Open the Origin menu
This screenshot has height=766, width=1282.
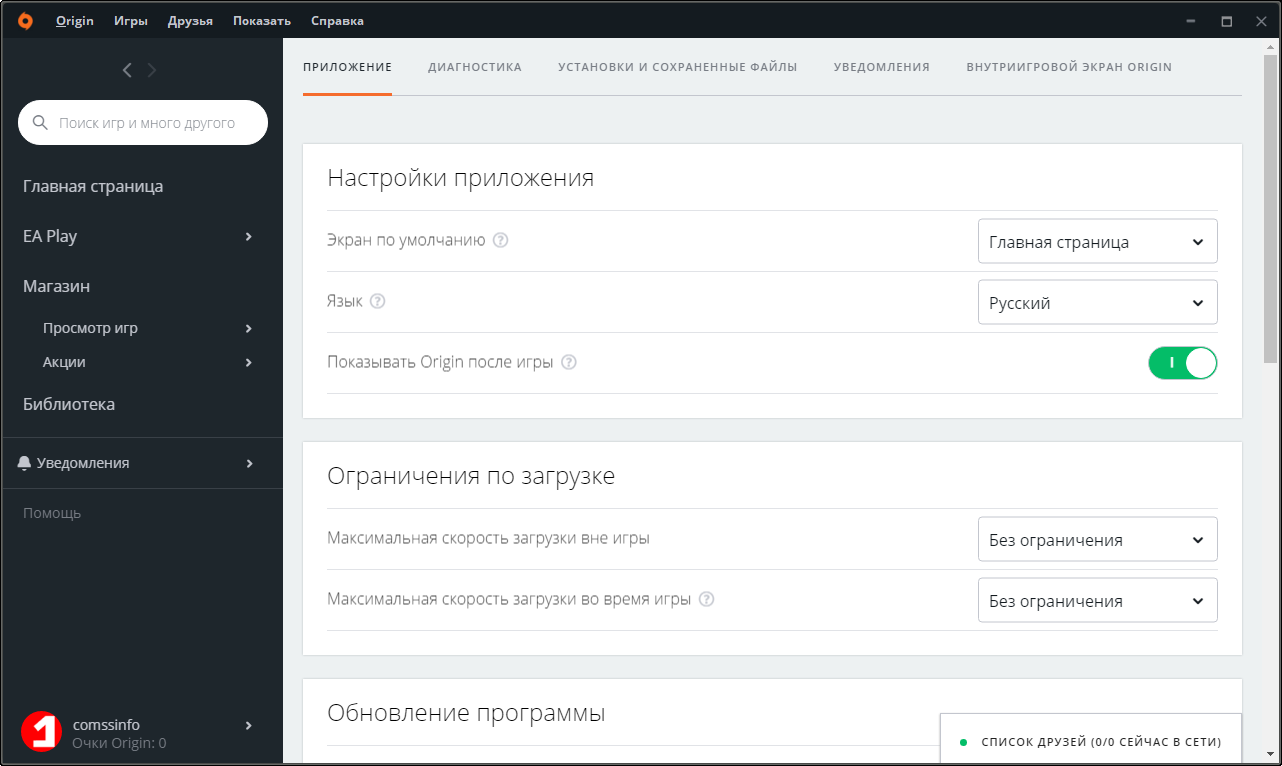tap(75, 21)
